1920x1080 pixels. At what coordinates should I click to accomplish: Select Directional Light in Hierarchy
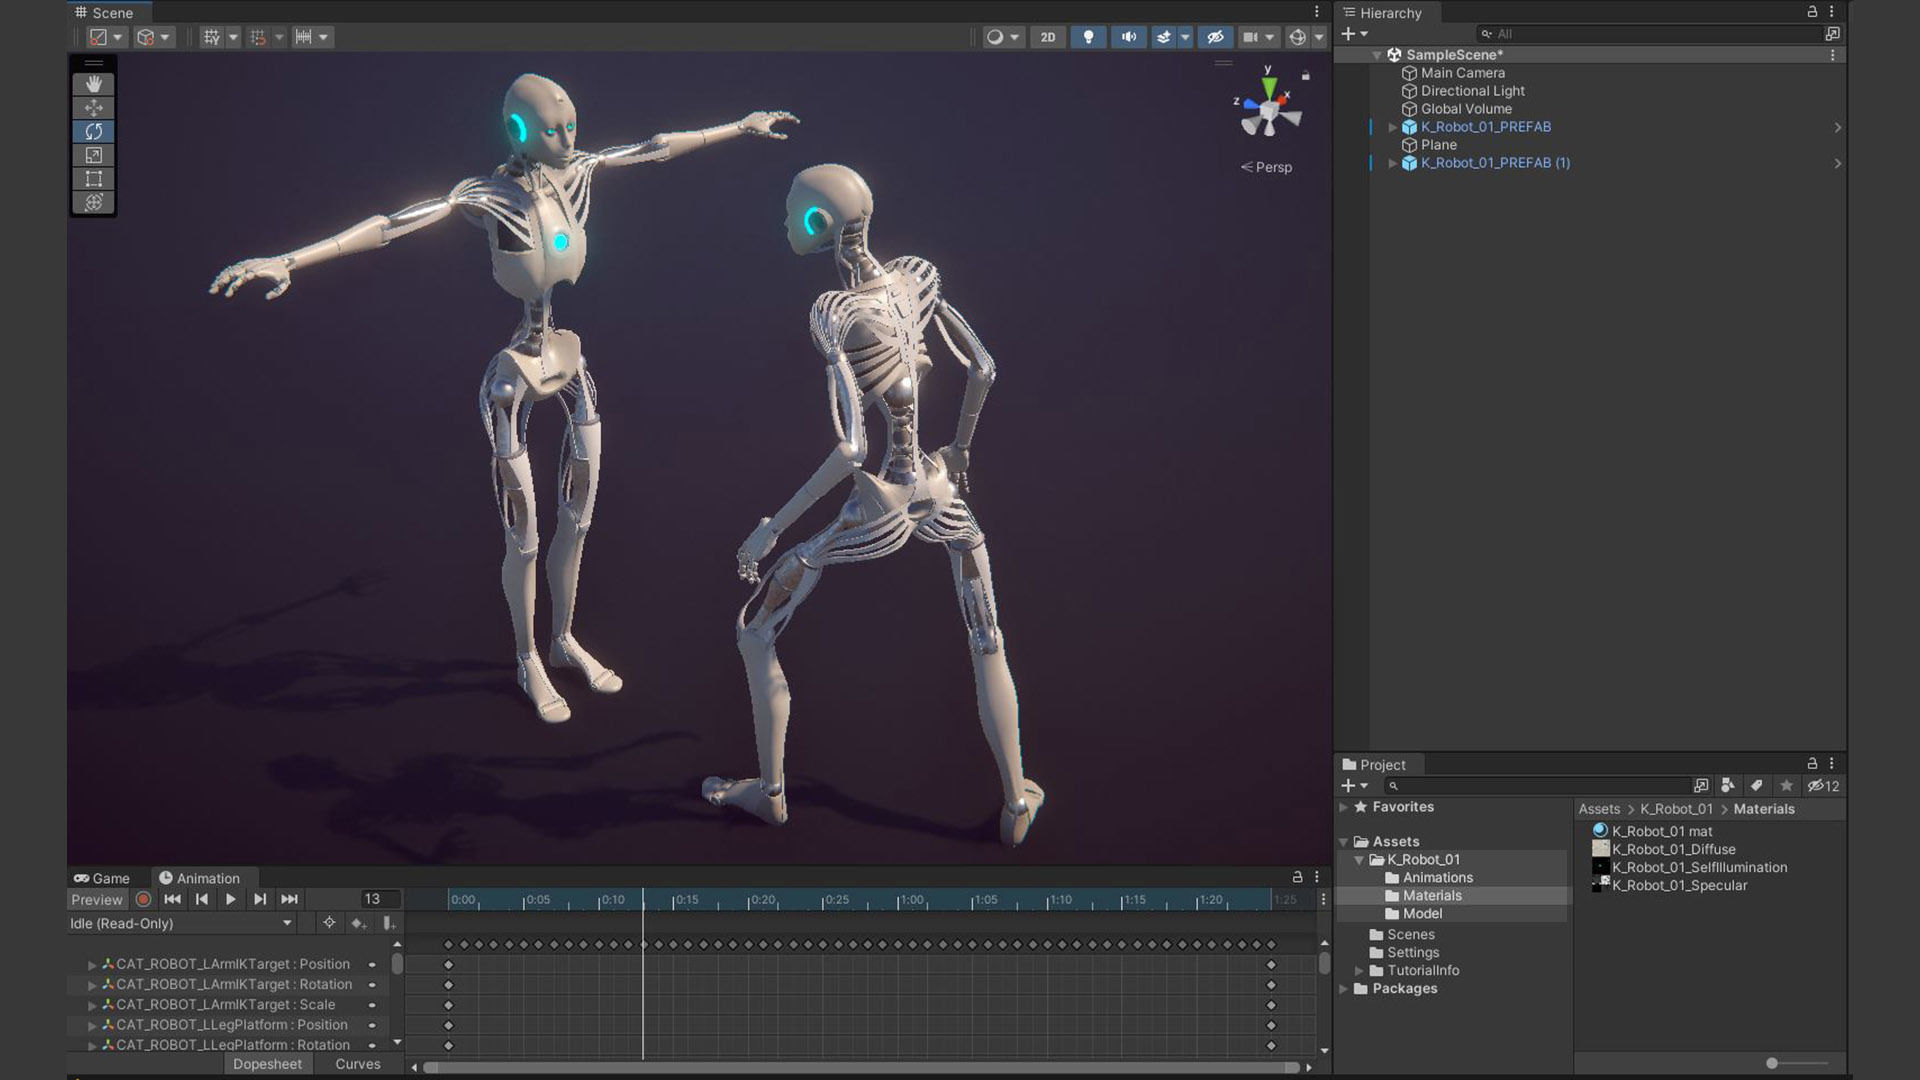[1472, 91]
